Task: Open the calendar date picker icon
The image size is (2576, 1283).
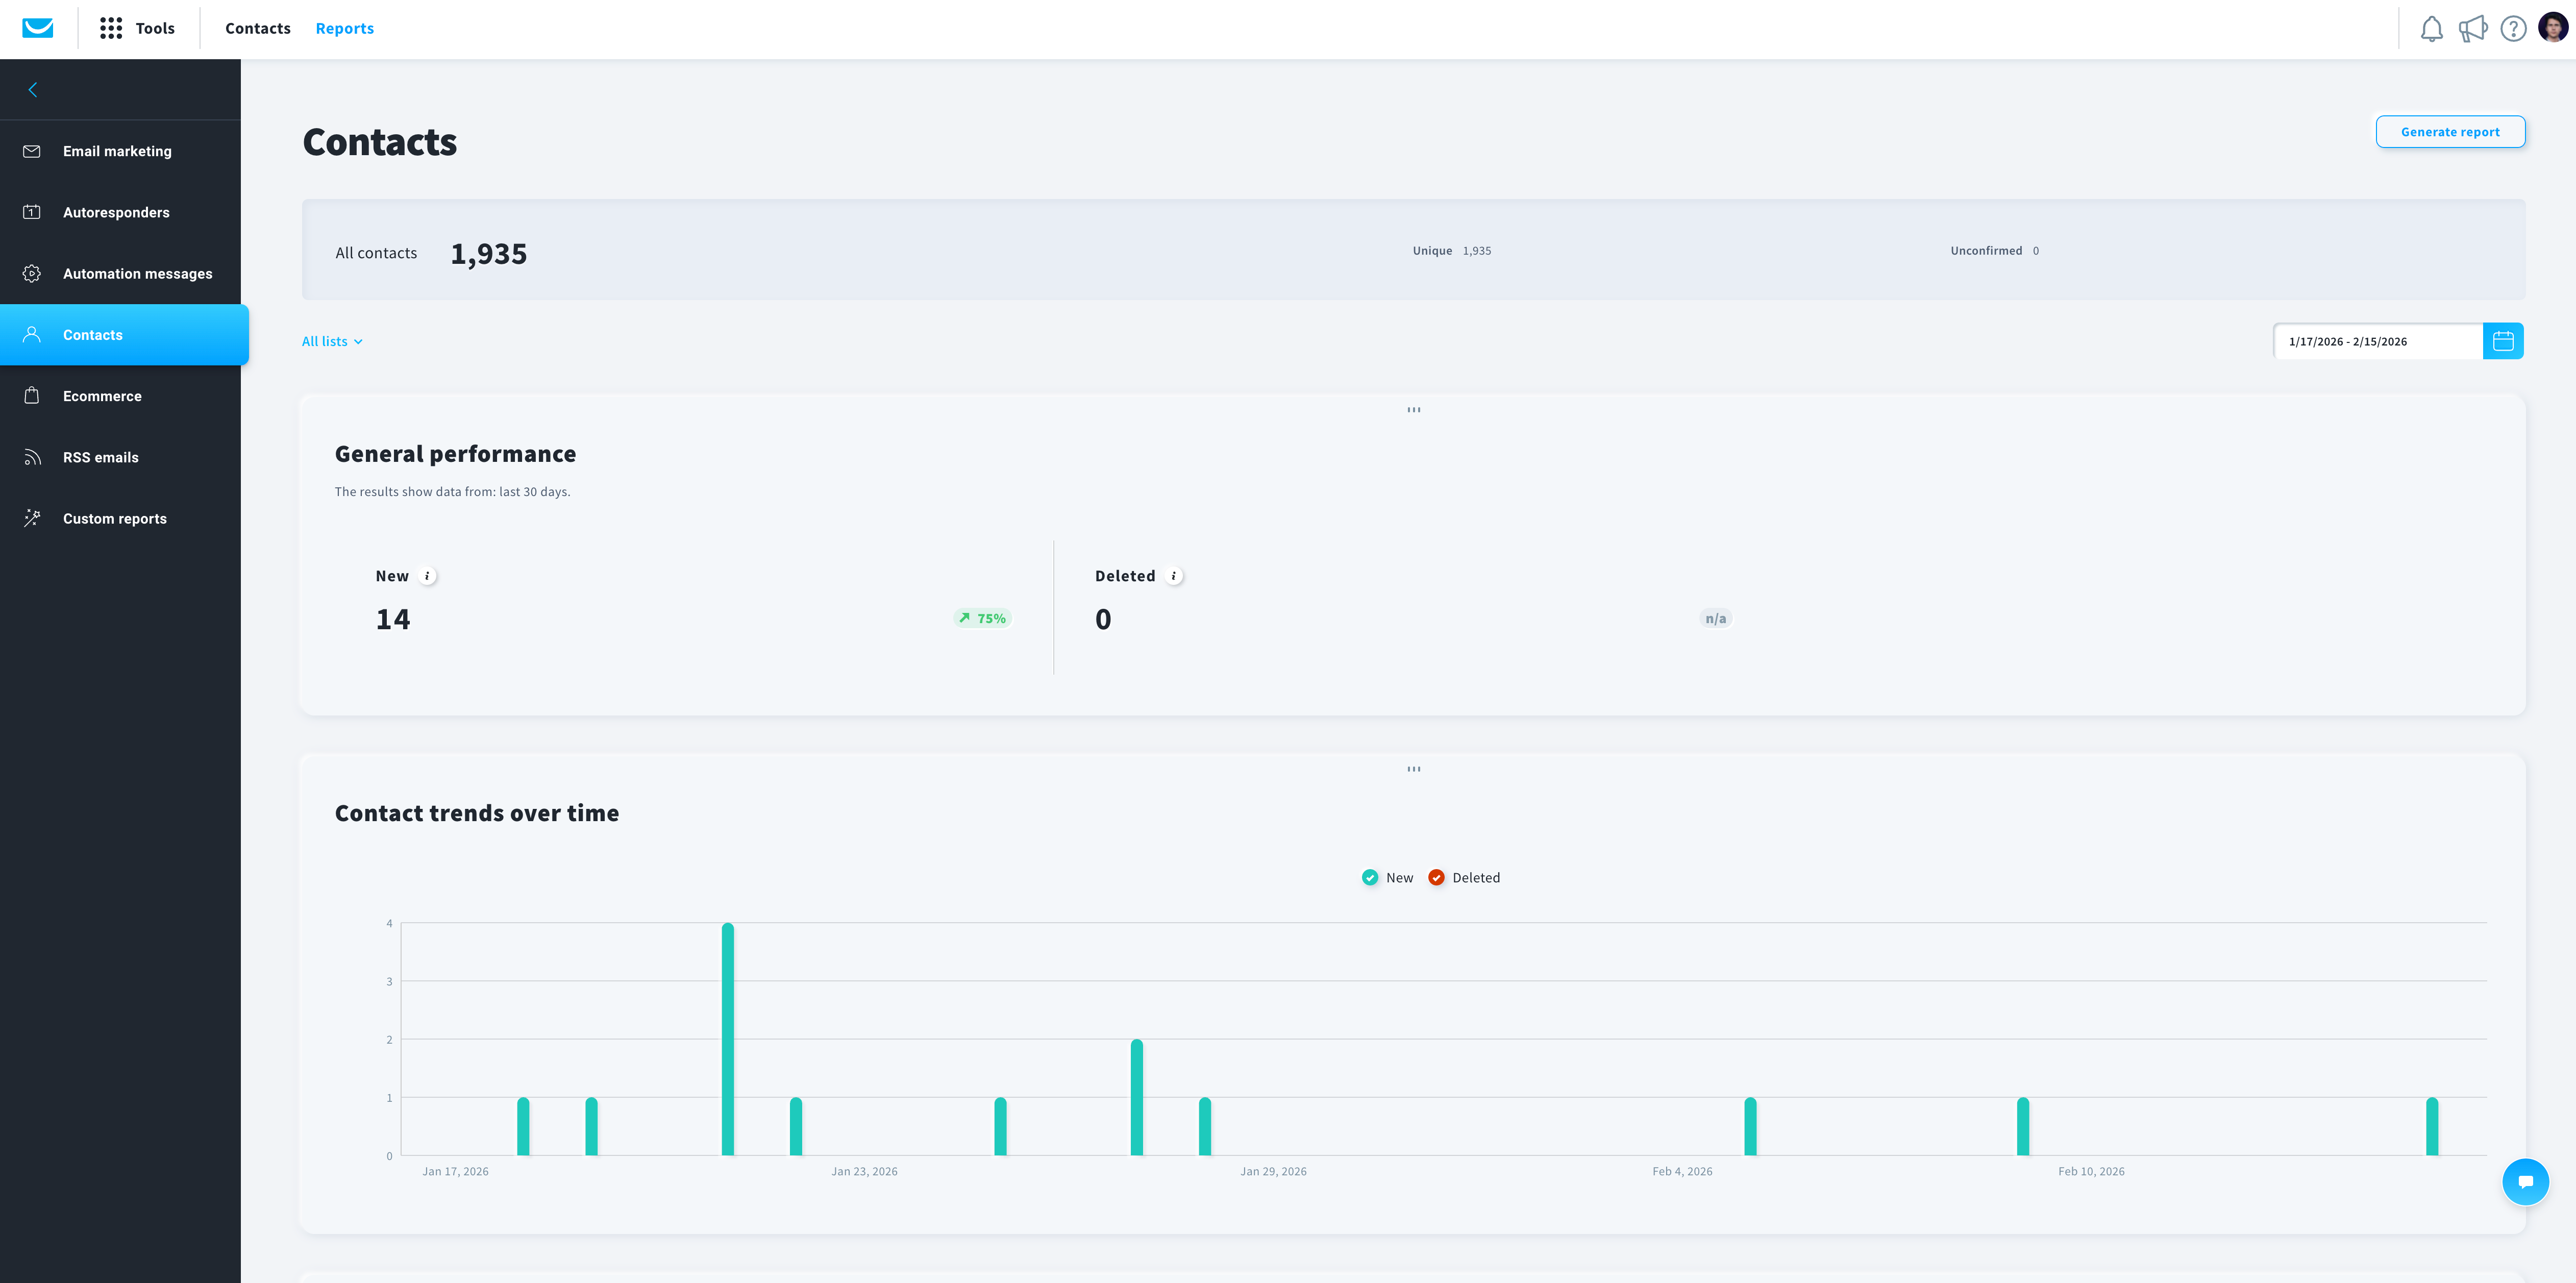Action: (2503, 341)
